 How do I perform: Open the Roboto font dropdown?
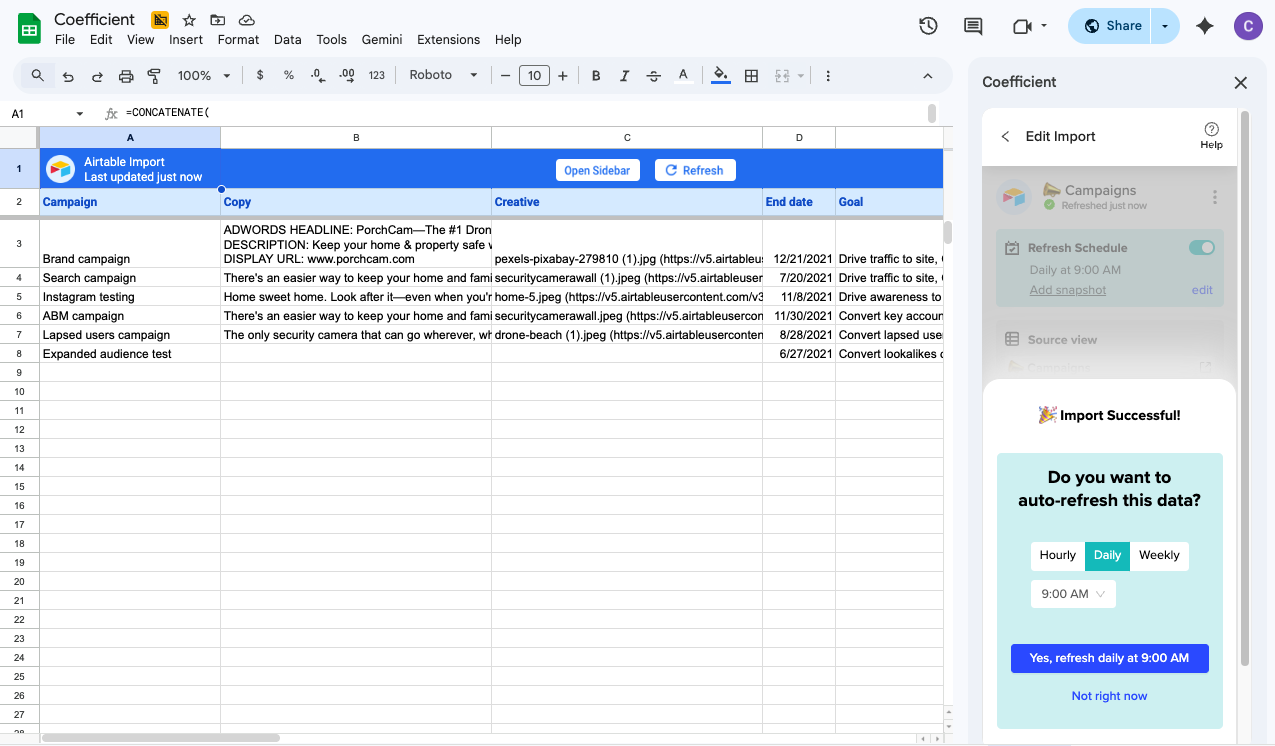[x=443, y=75]
